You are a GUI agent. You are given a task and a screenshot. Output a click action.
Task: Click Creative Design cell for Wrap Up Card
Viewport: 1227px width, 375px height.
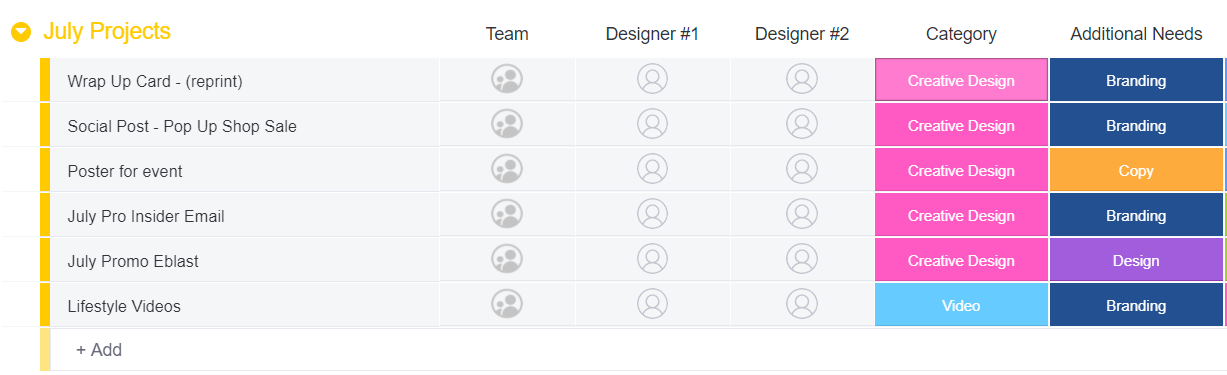click(x=961, y=80)
